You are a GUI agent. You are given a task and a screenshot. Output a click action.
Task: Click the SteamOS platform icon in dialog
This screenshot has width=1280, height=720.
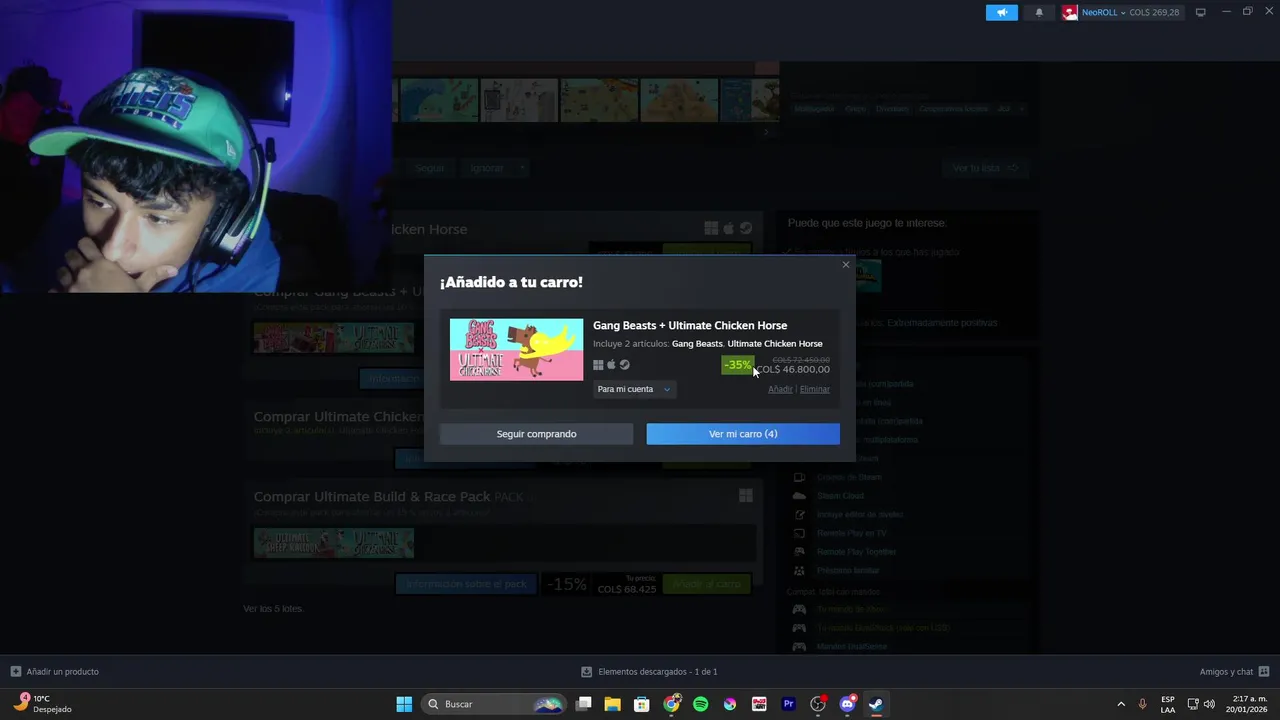click(x=624, y=365)
